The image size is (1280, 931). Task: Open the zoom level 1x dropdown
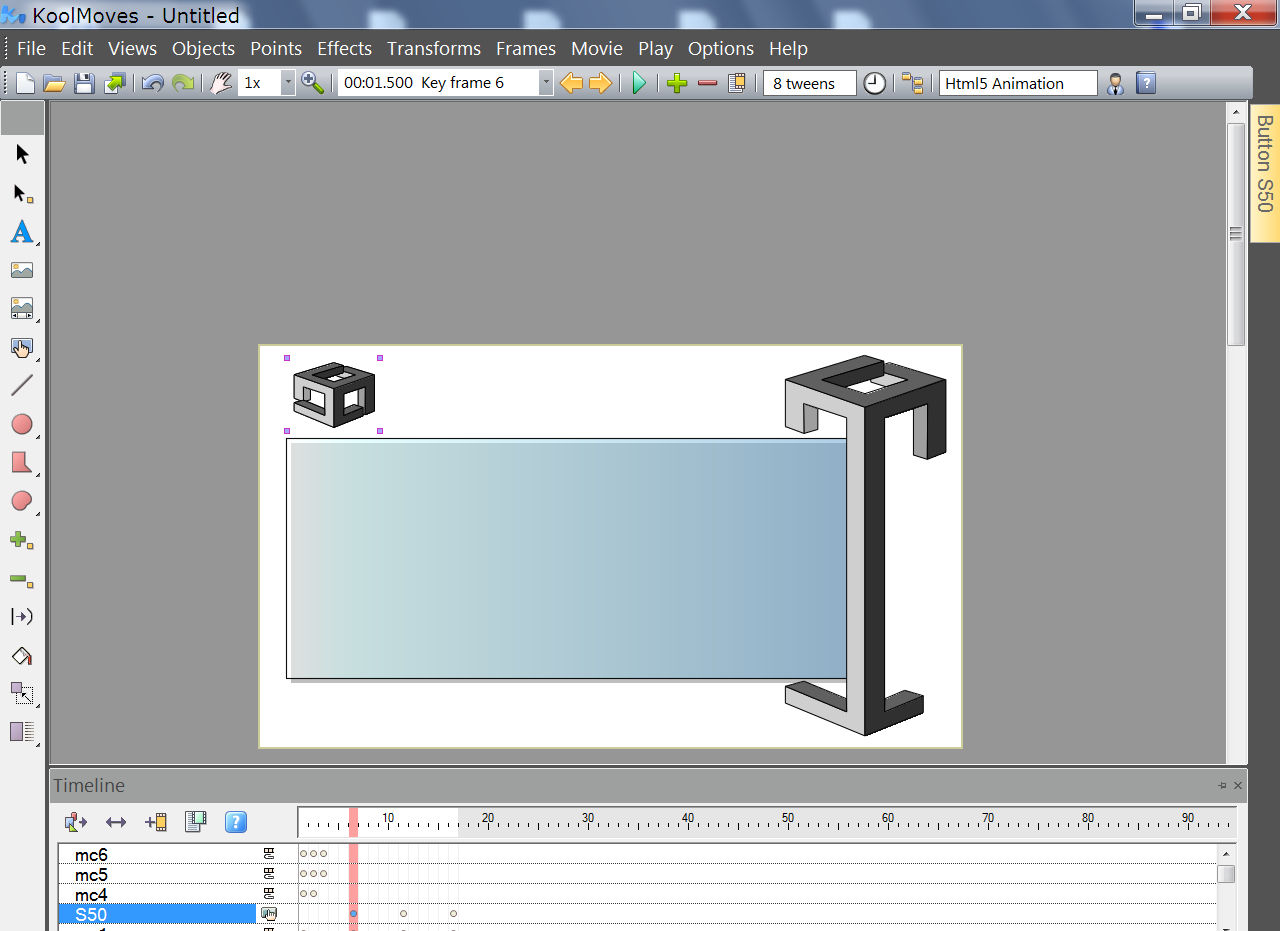pos(288,84)
